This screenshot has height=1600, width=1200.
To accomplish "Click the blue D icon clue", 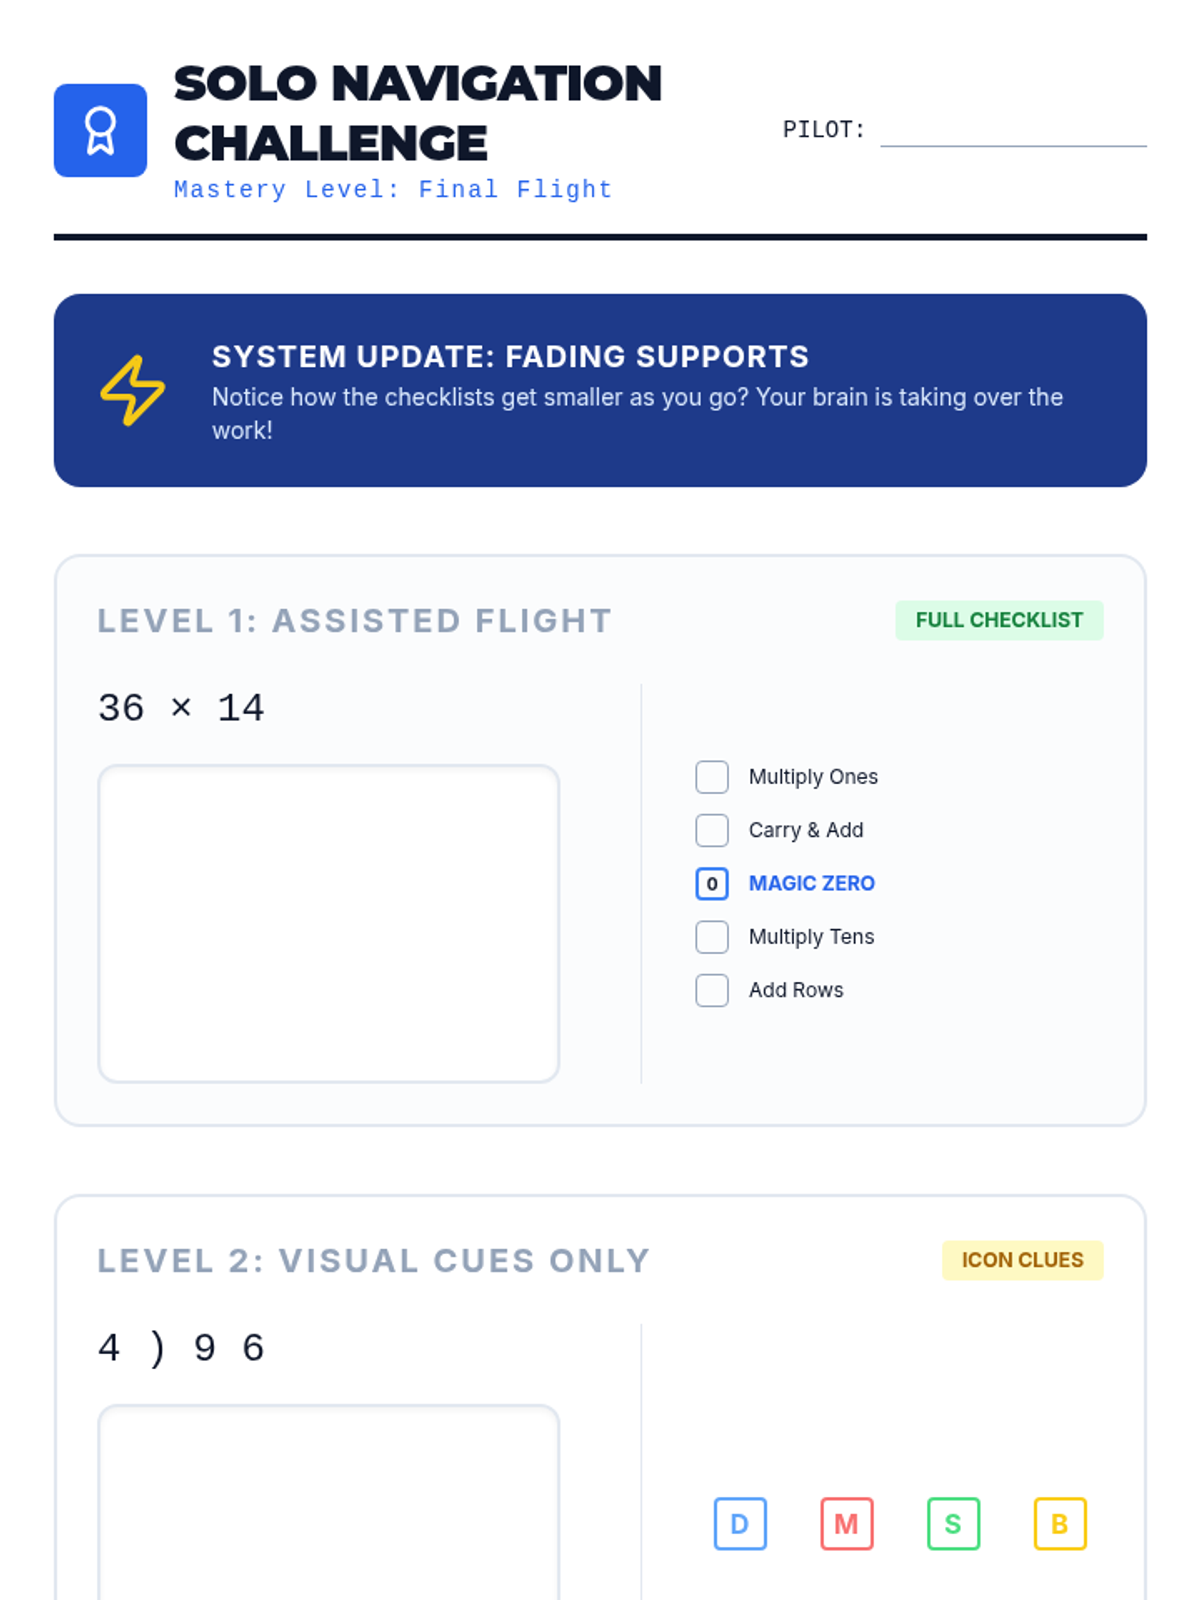I will (x=740, y=1523).
